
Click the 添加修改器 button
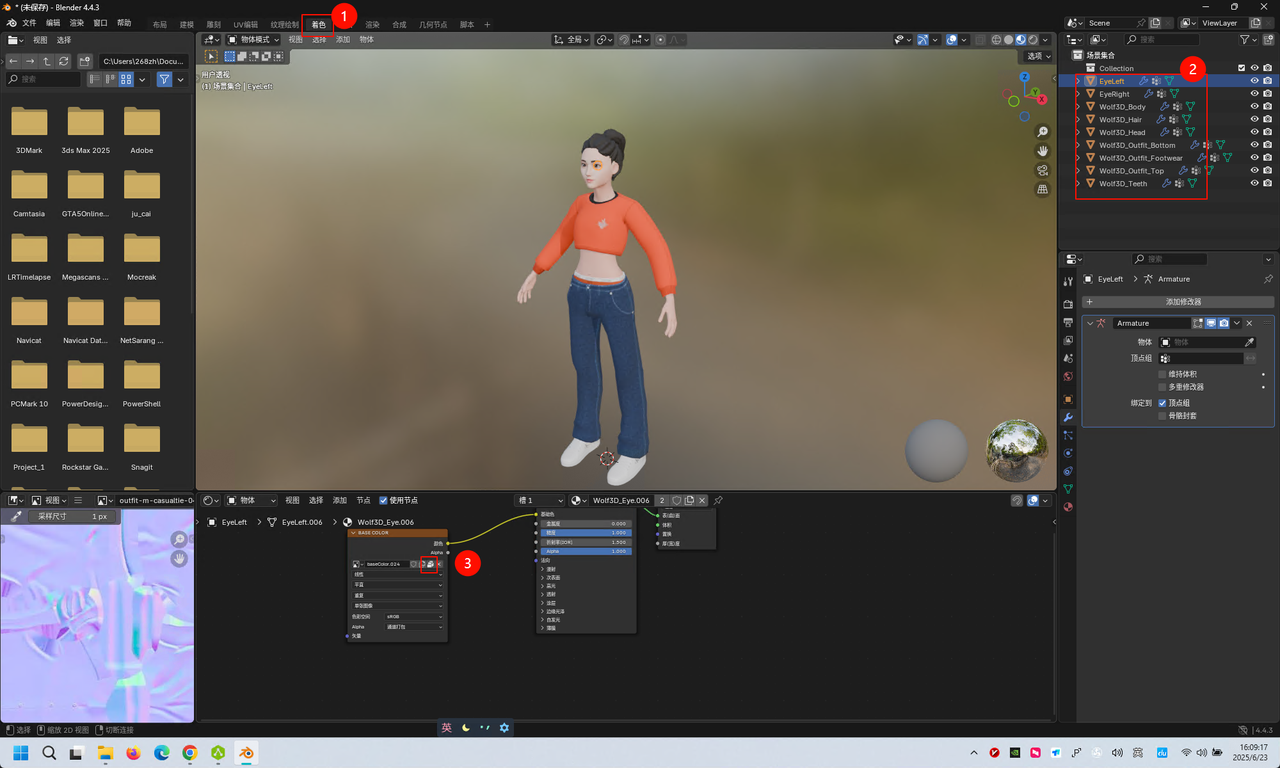pos(1169,301)
